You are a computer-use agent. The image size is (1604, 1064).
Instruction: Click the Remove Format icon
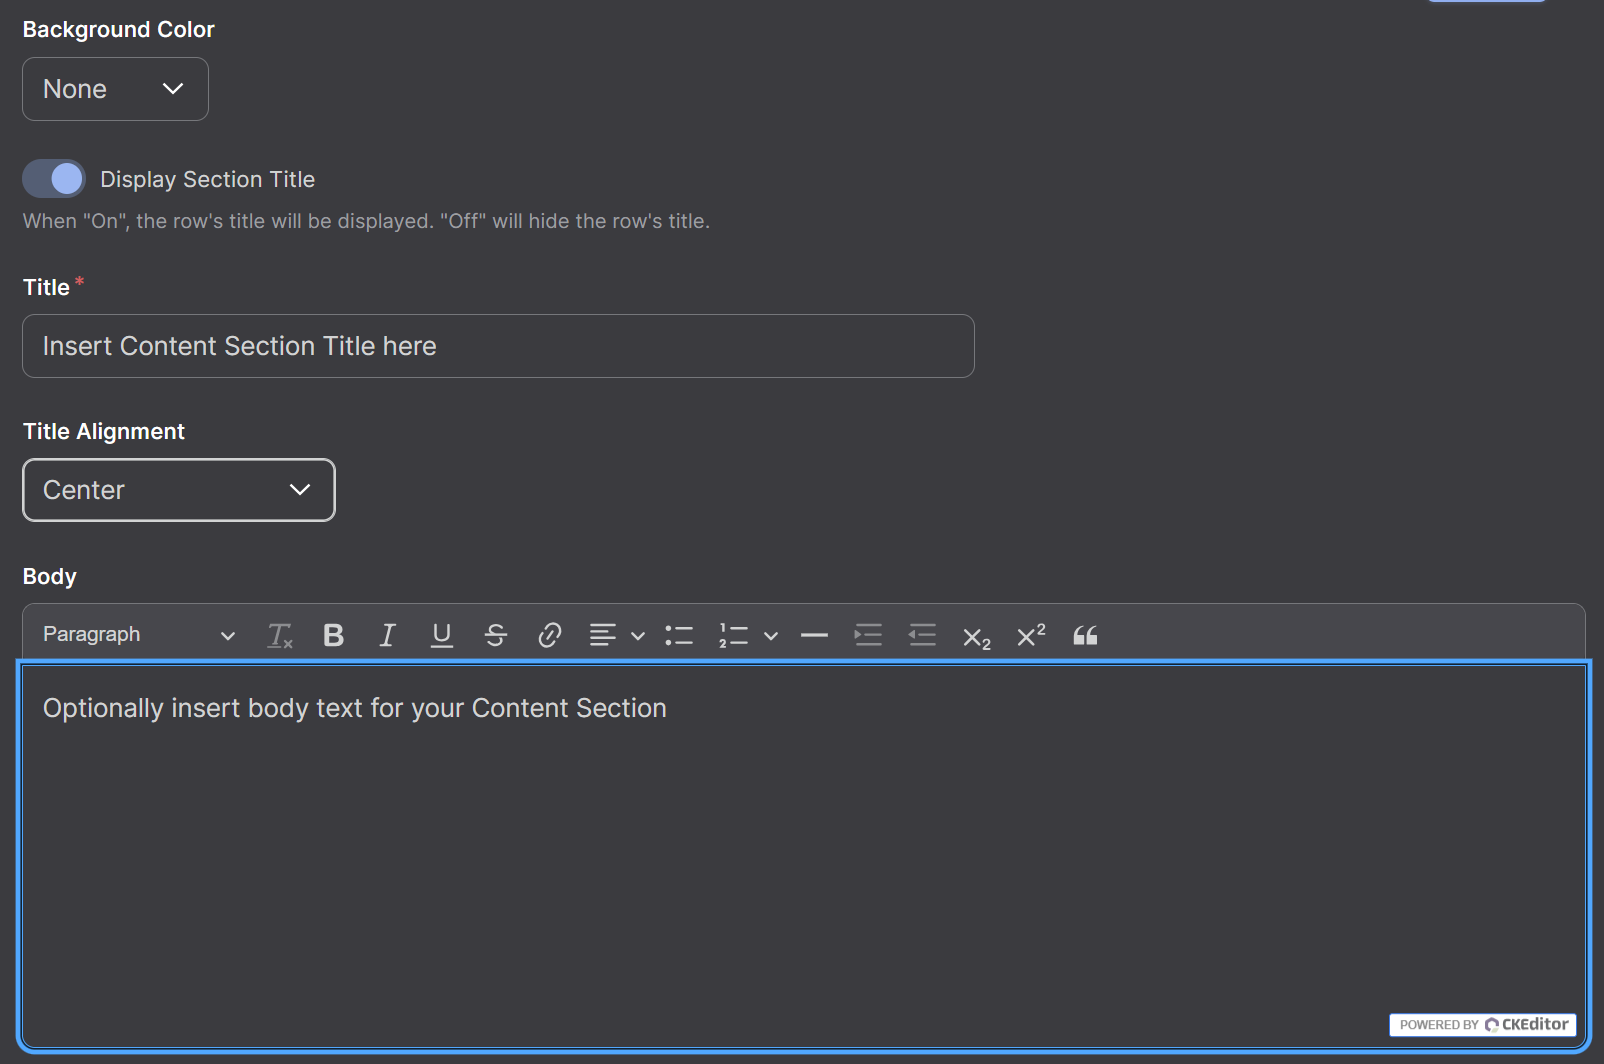pos(280,635)
